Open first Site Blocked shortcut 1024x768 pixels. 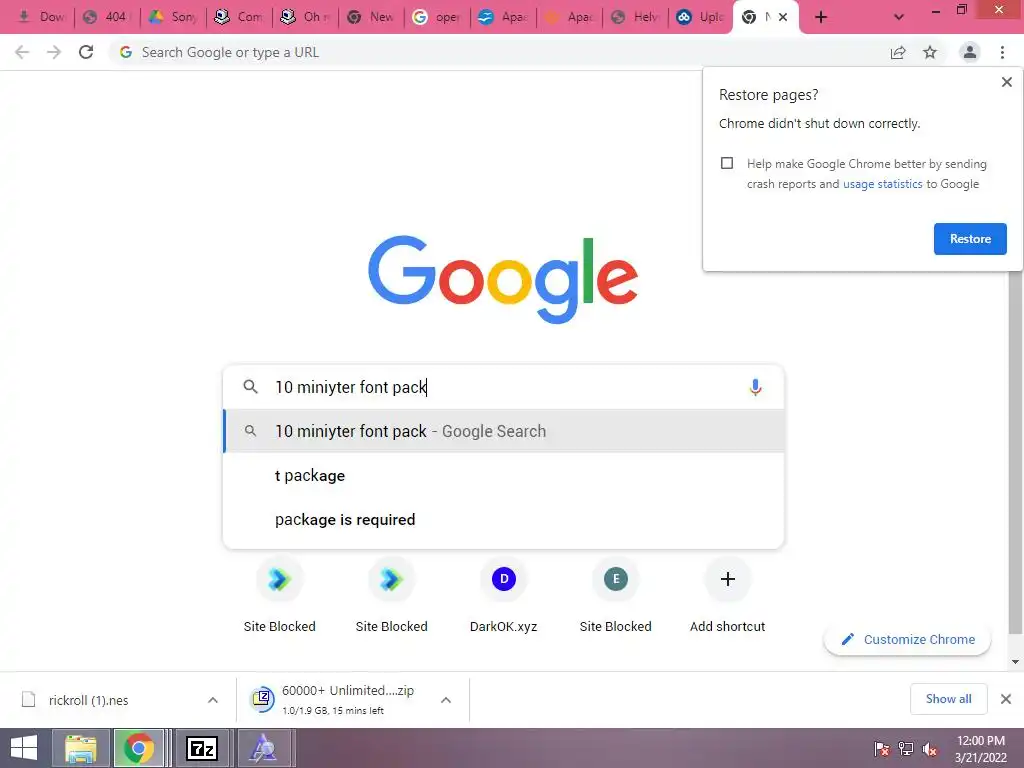coord(280,595)
